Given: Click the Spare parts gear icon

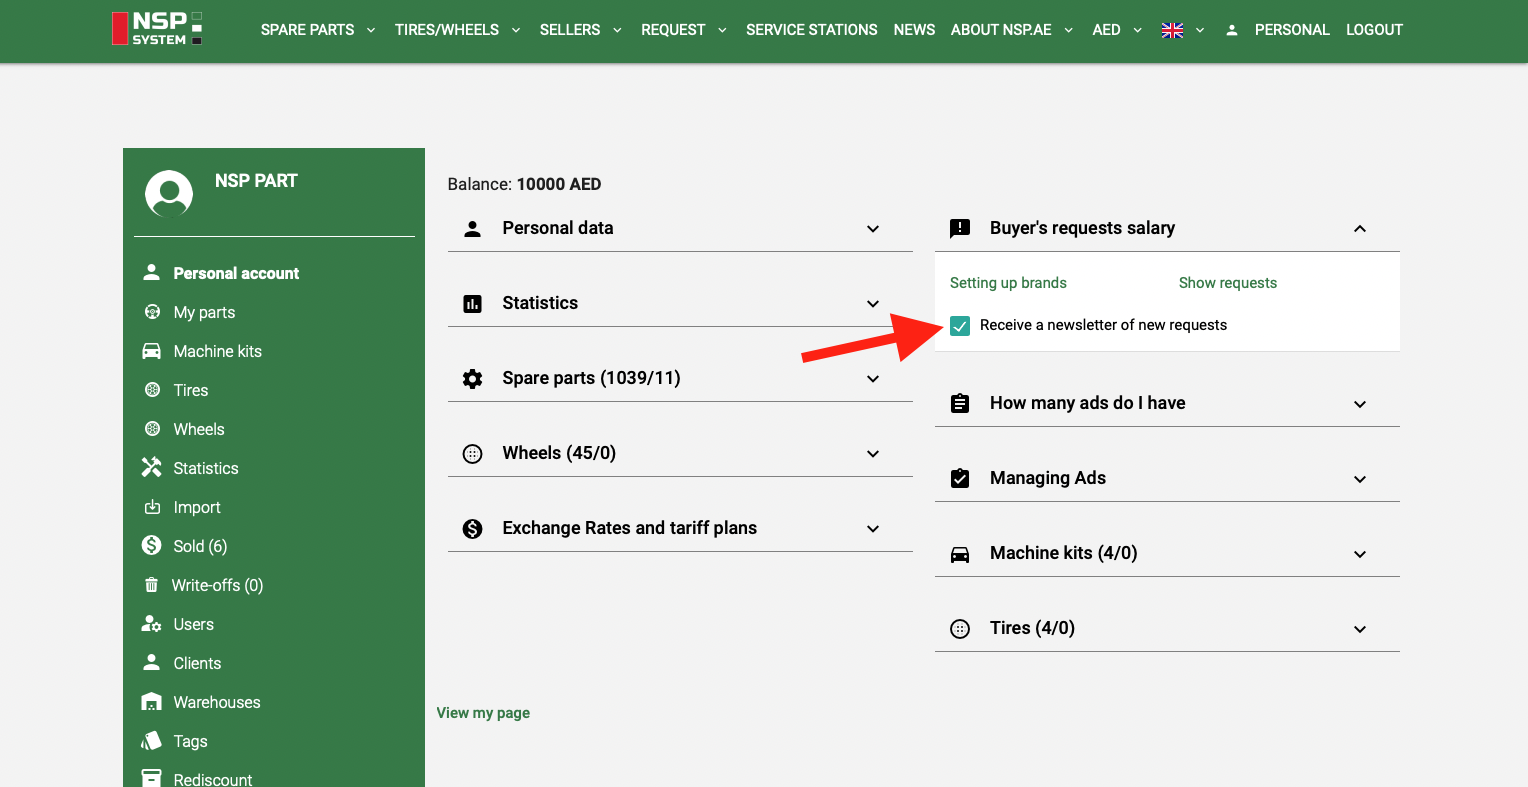Looking at the screenshot, I should [x=473, y=378].
